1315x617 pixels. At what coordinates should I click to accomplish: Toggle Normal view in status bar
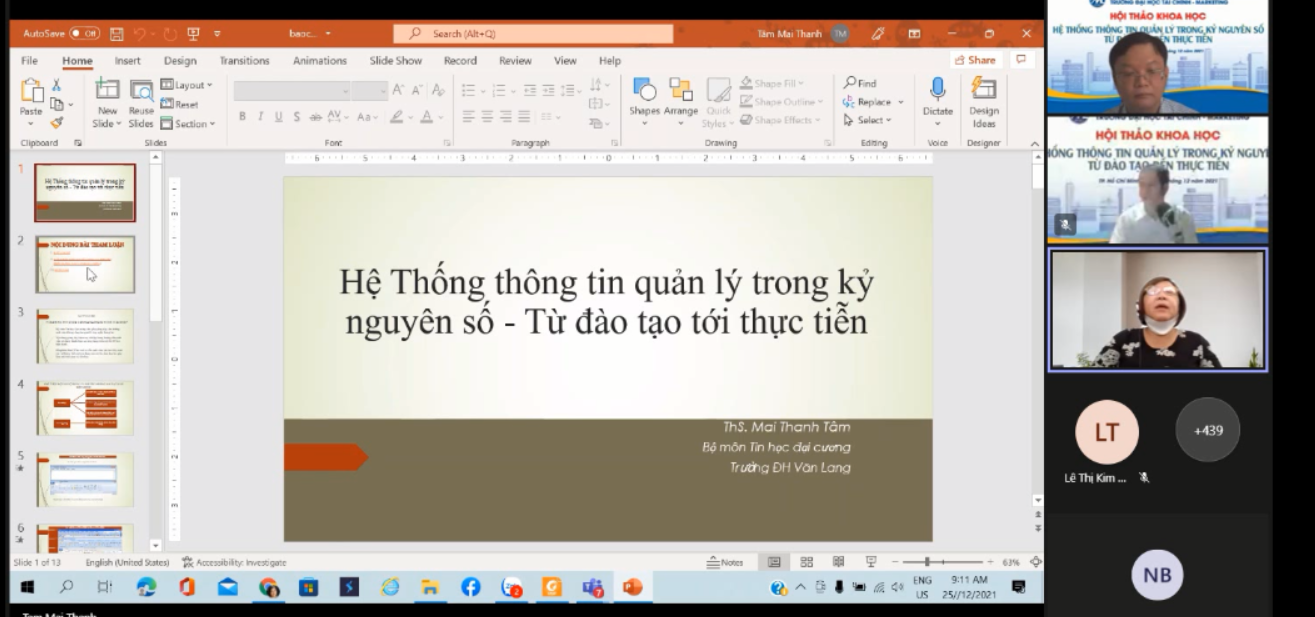tap(774, 562)
